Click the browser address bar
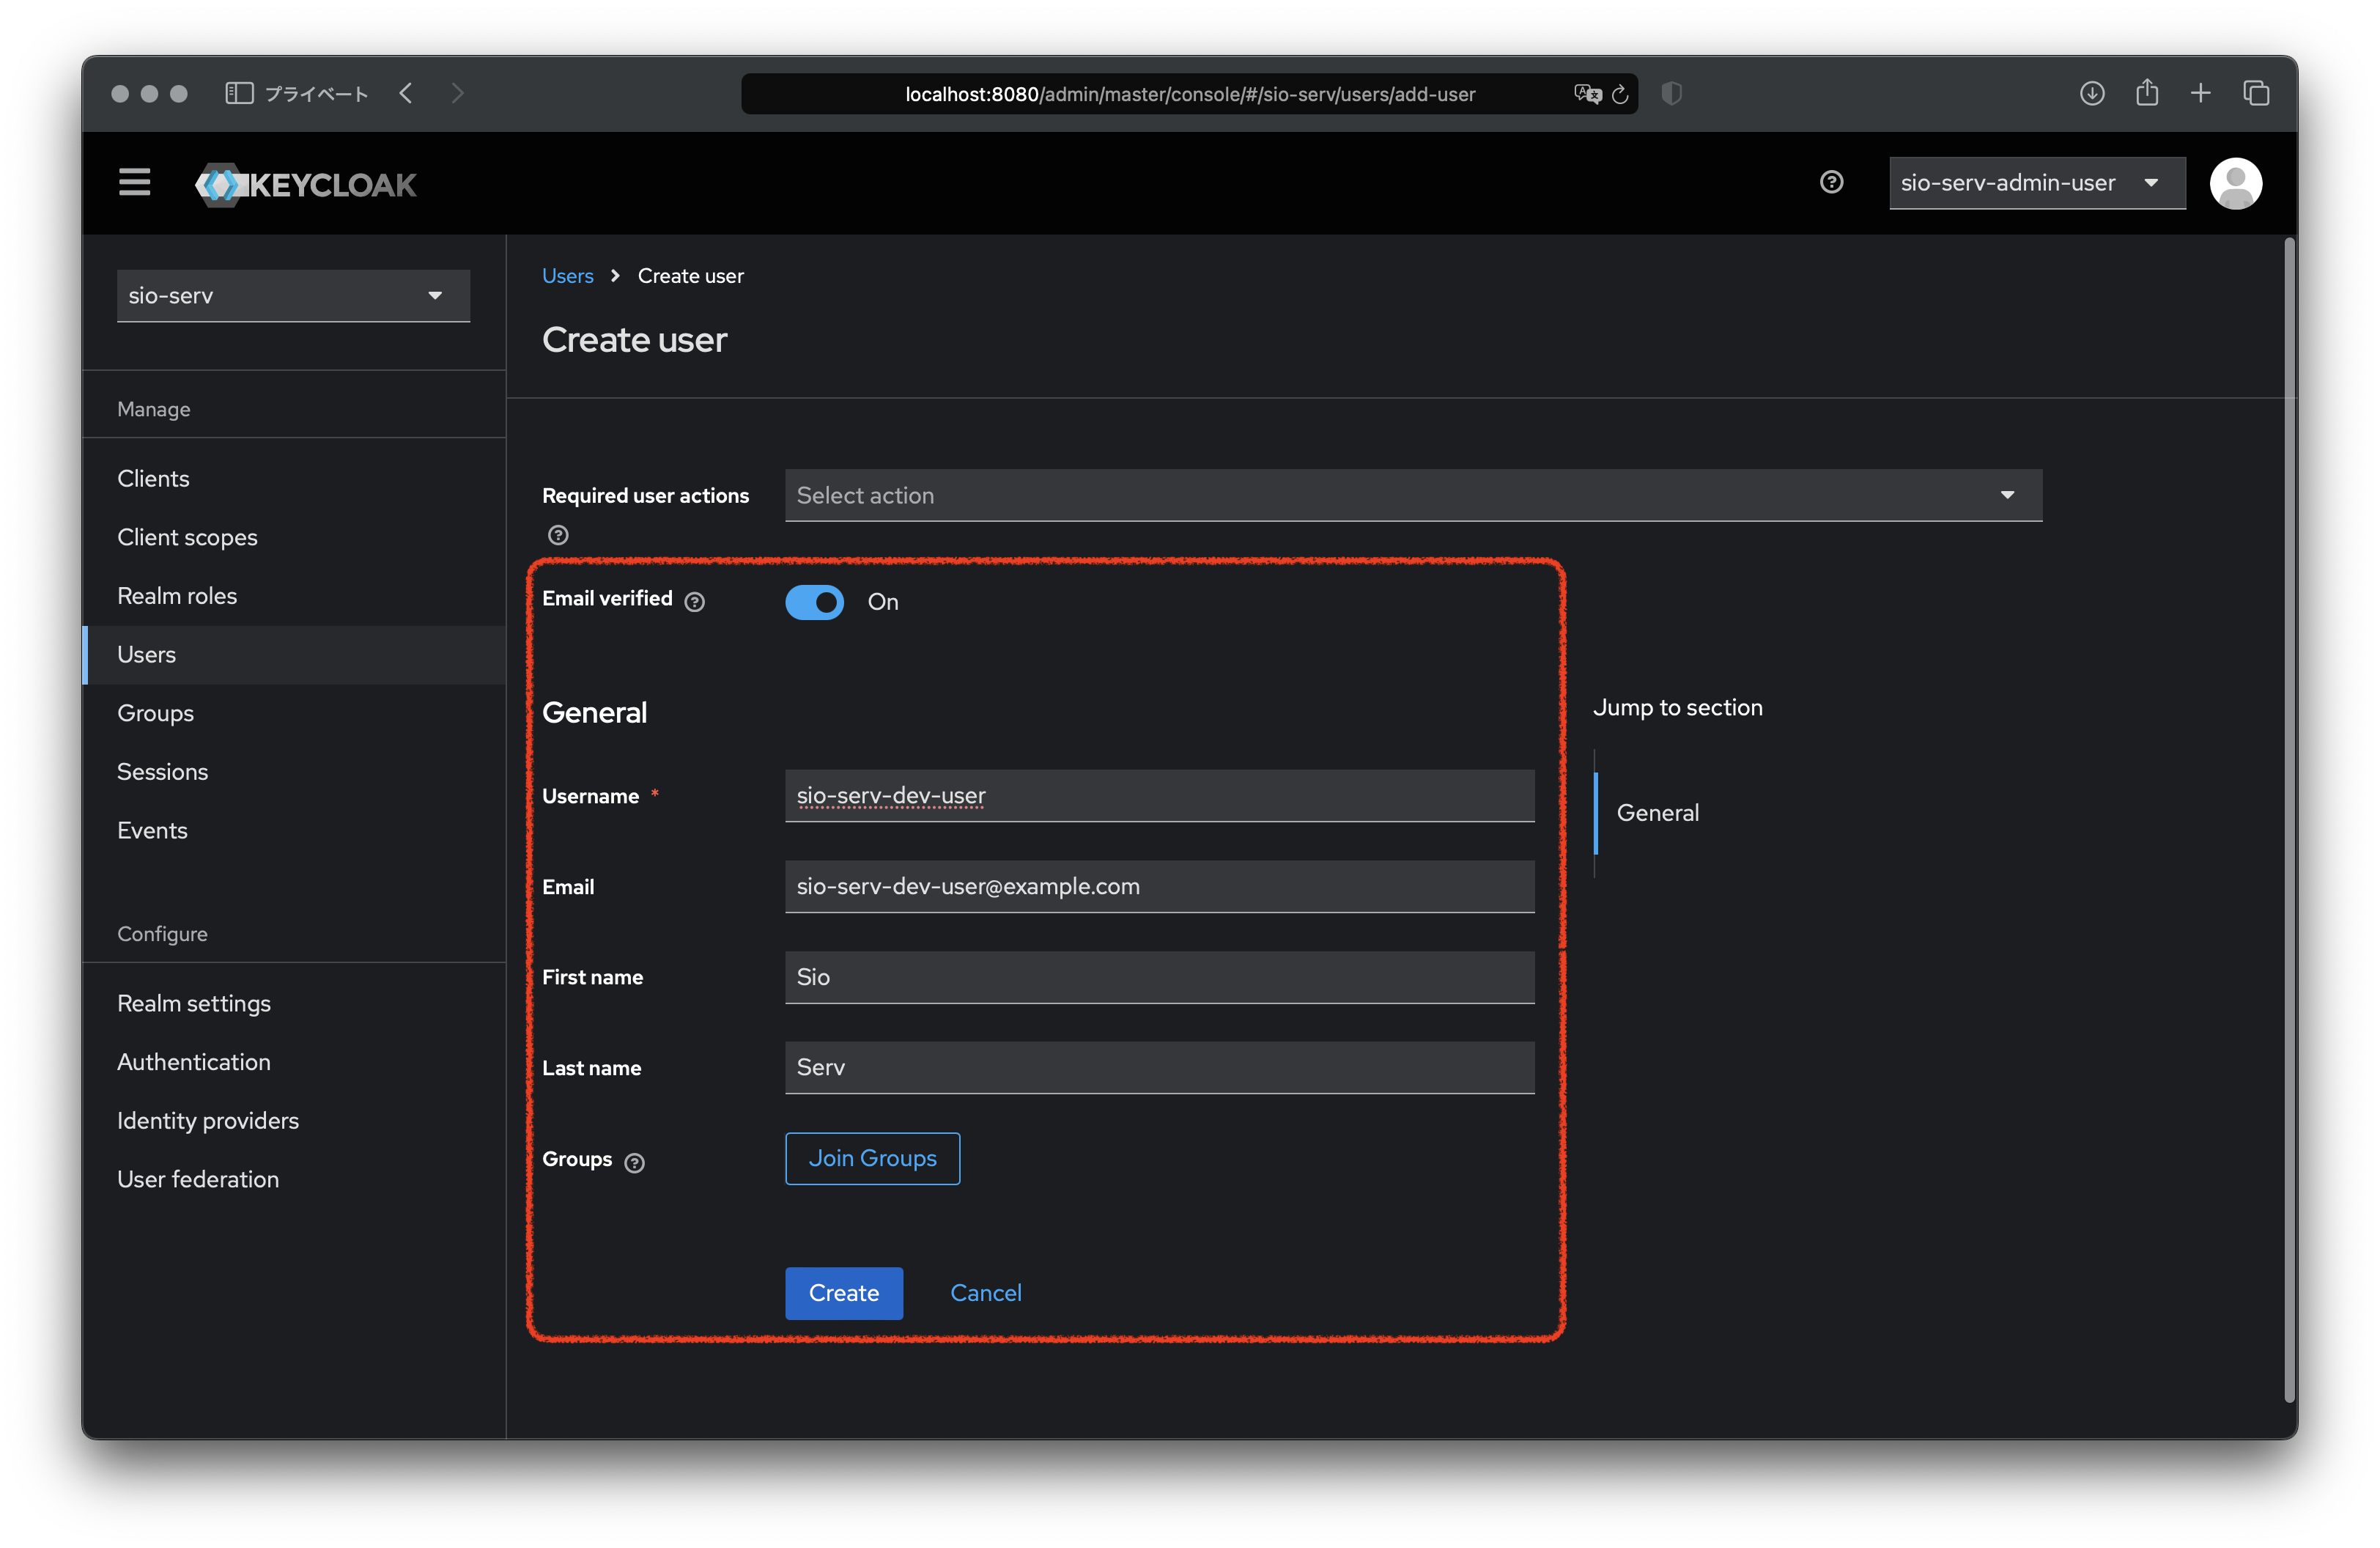The height and width of the screenshot is (1548, 2380). pyautogui.click(x=1189, y=94)
